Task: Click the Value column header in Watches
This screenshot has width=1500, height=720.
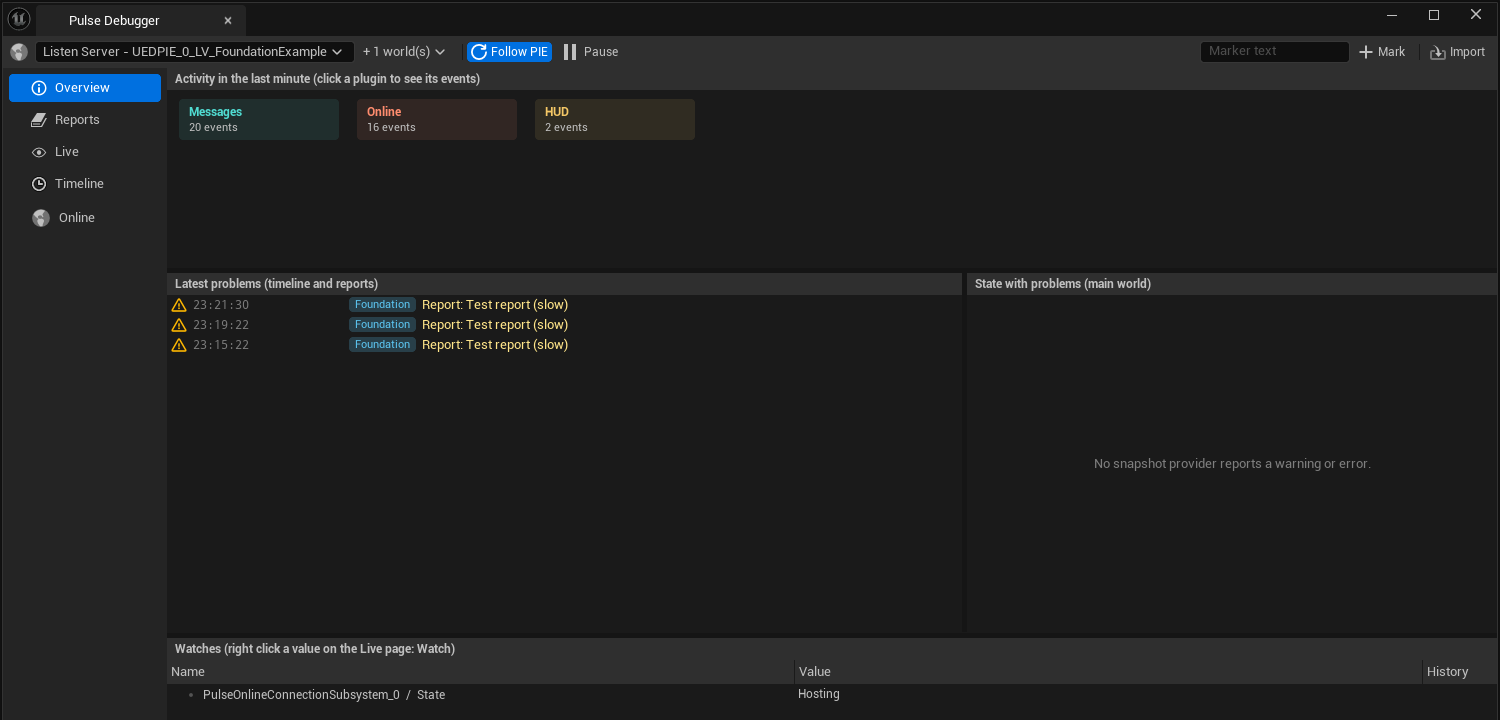Action: pyautogui.click(x=1109, y=672)
